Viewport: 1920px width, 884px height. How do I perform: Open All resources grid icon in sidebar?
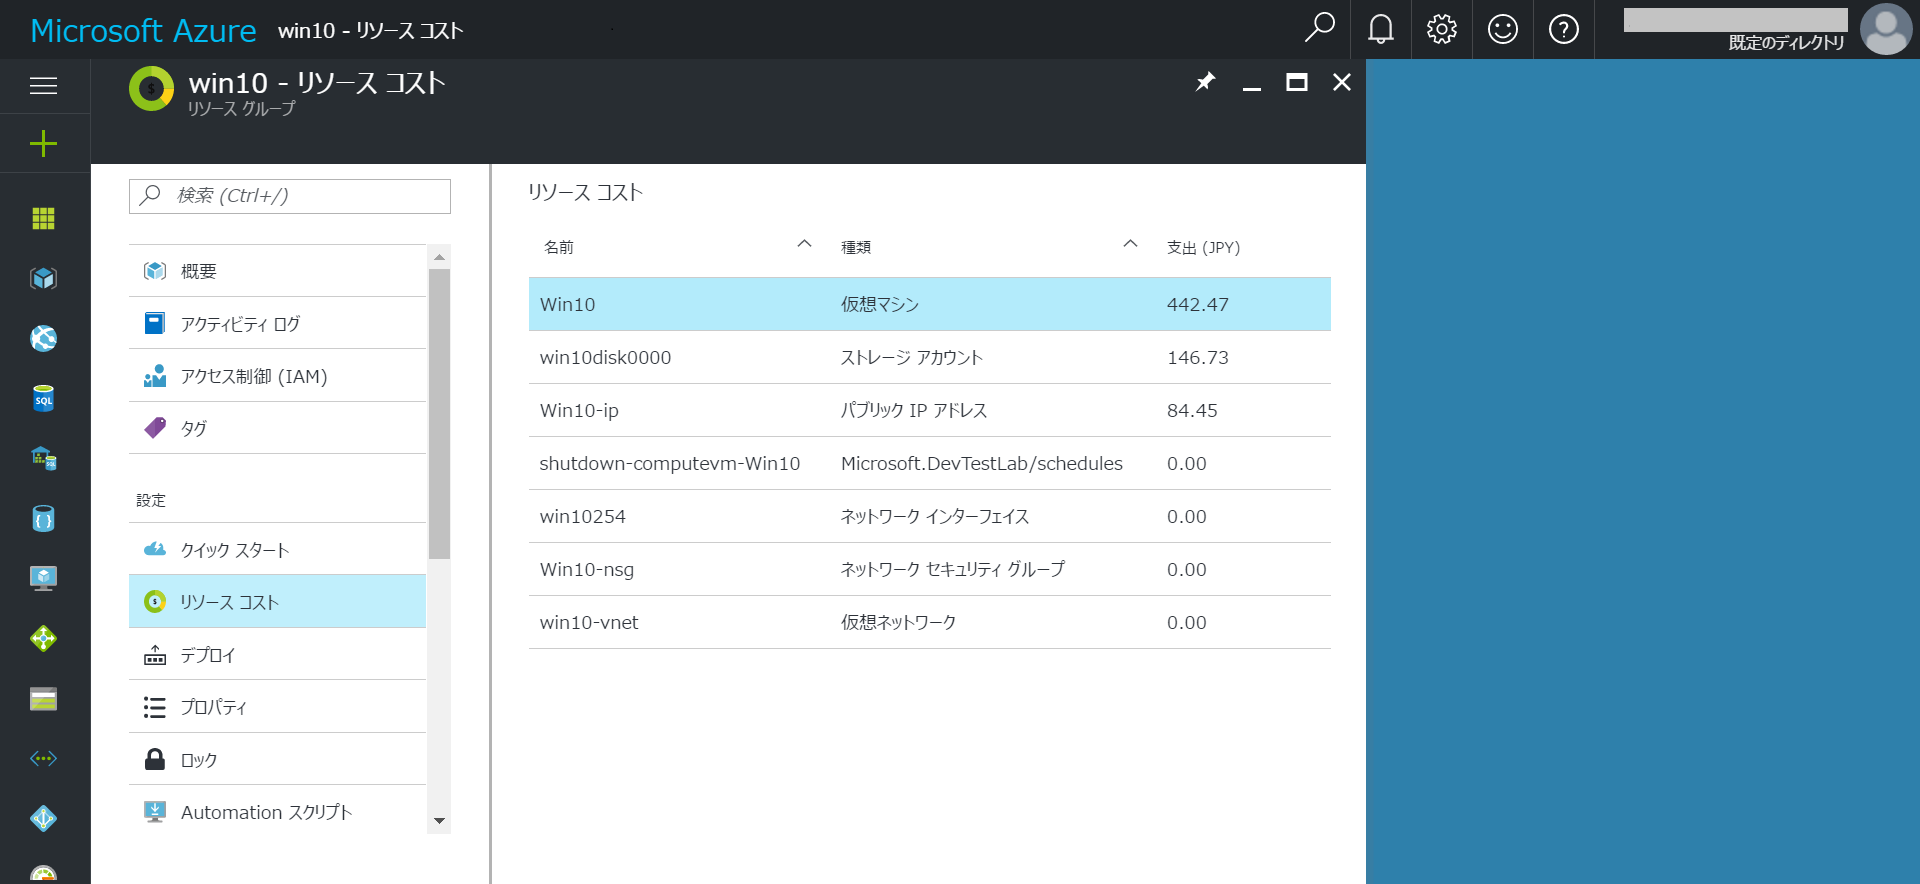click(43, 218)
